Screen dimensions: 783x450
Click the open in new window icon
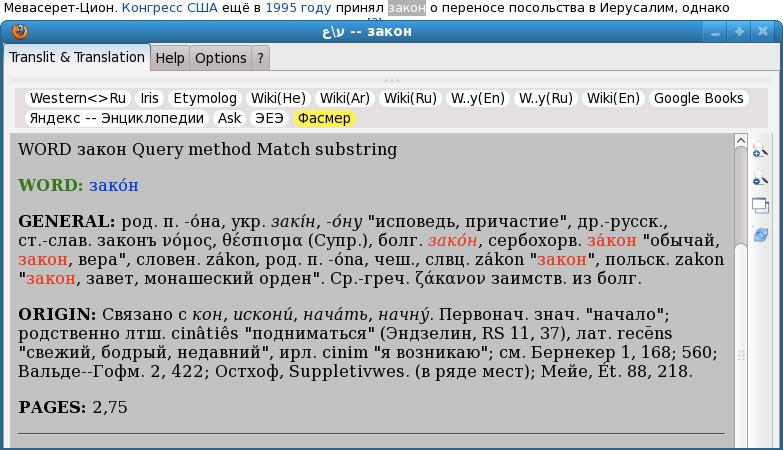[x=760, y=206]
